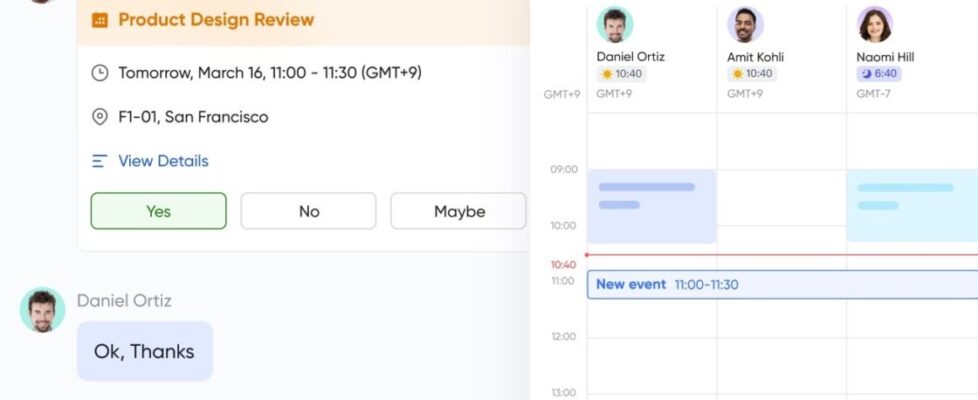This screenshot has height=400, width=978.
Task: Click the Product Design Review title
Action: pos(216,20)
